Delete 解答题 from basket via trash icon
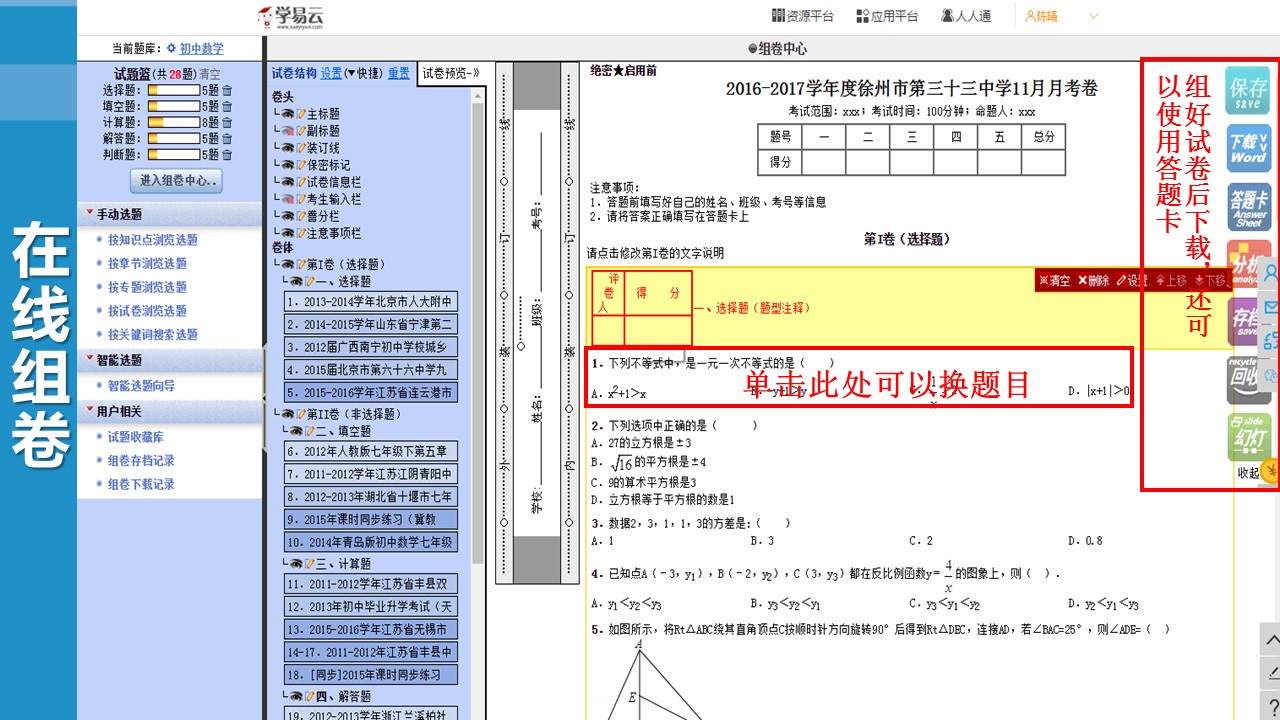This screenshot has height=720, width=1280. coord(227,139)
